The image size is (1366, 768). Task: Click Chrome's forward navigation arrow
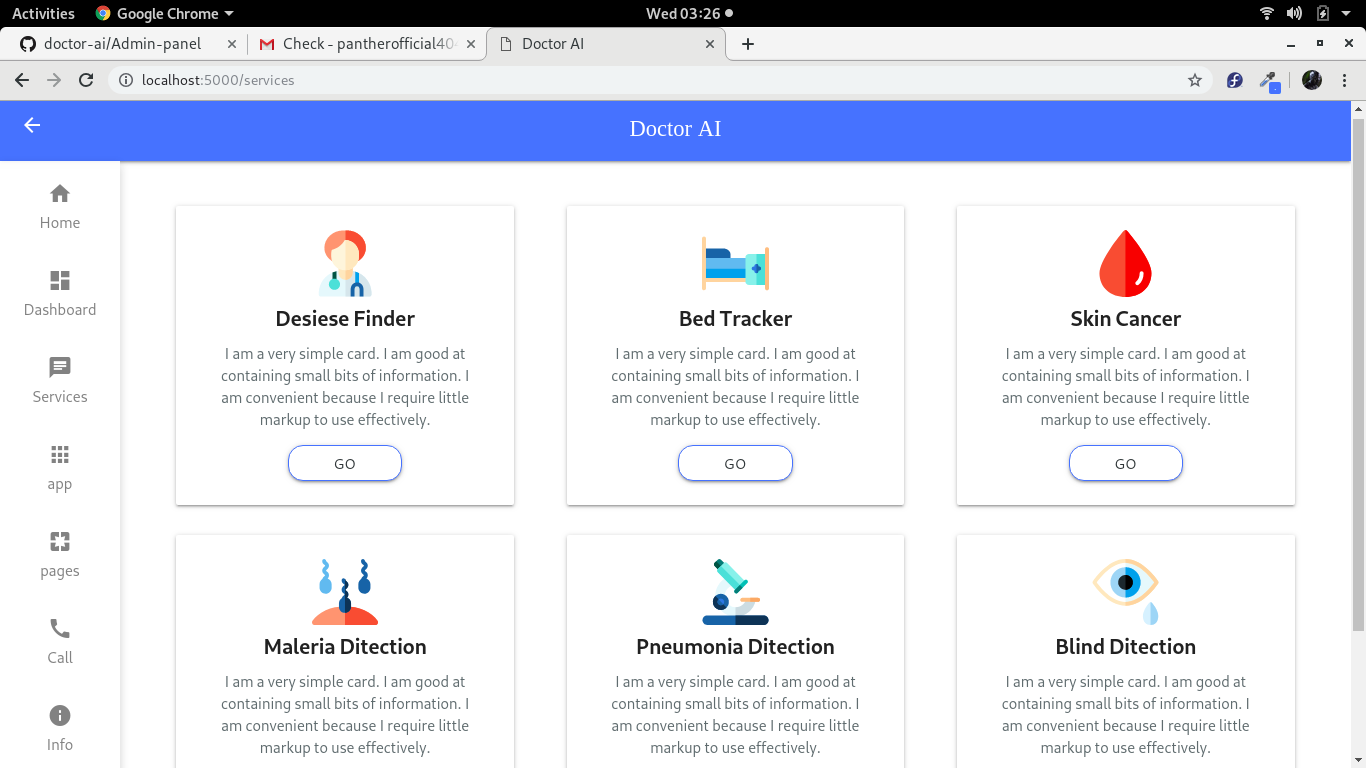54,80
